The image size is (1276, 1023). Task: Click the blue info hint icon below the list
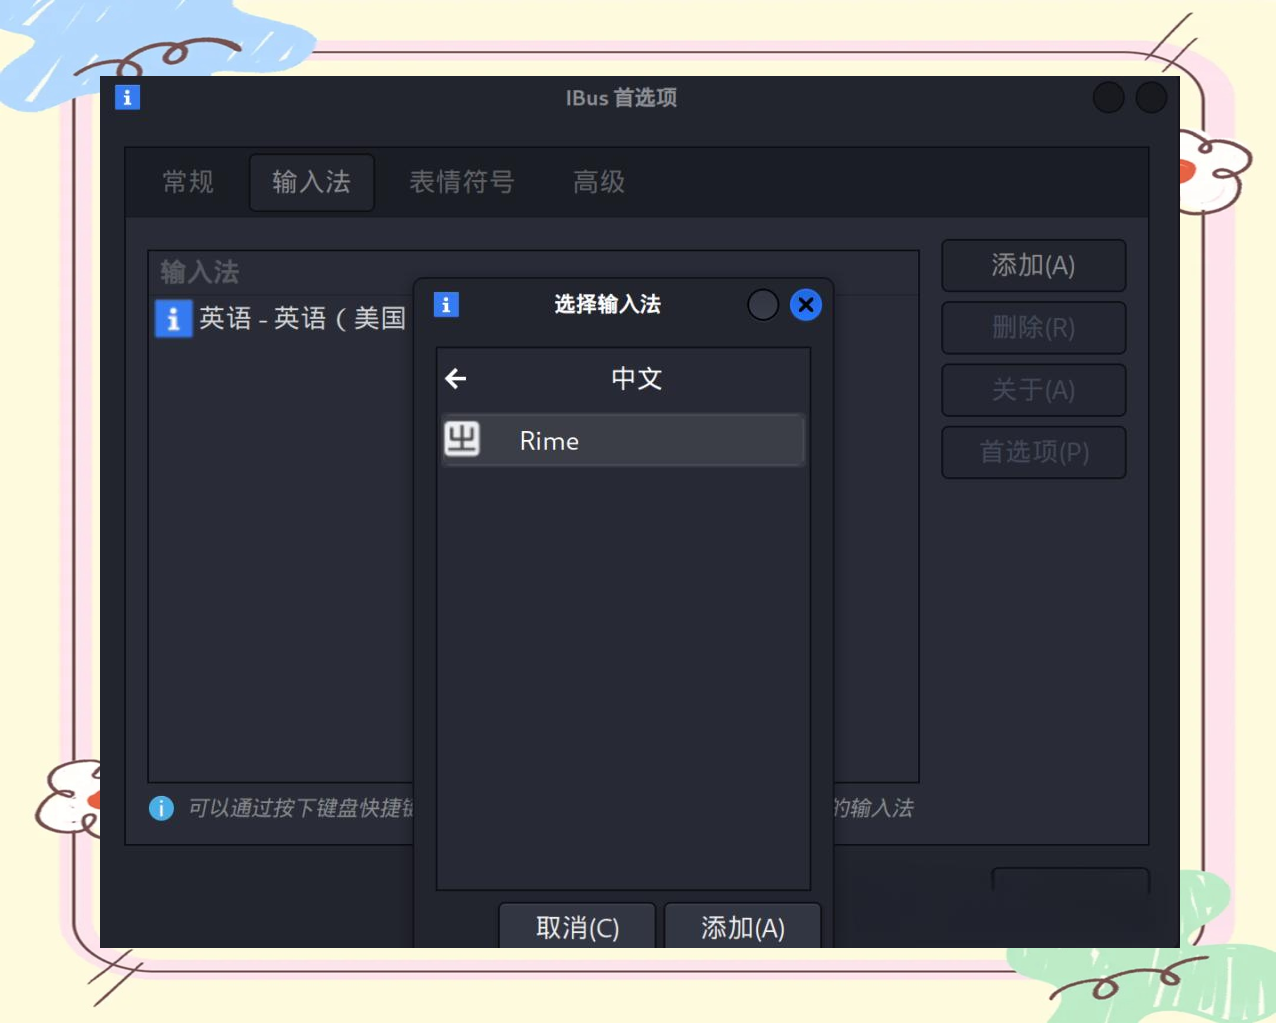coord(161,808)
